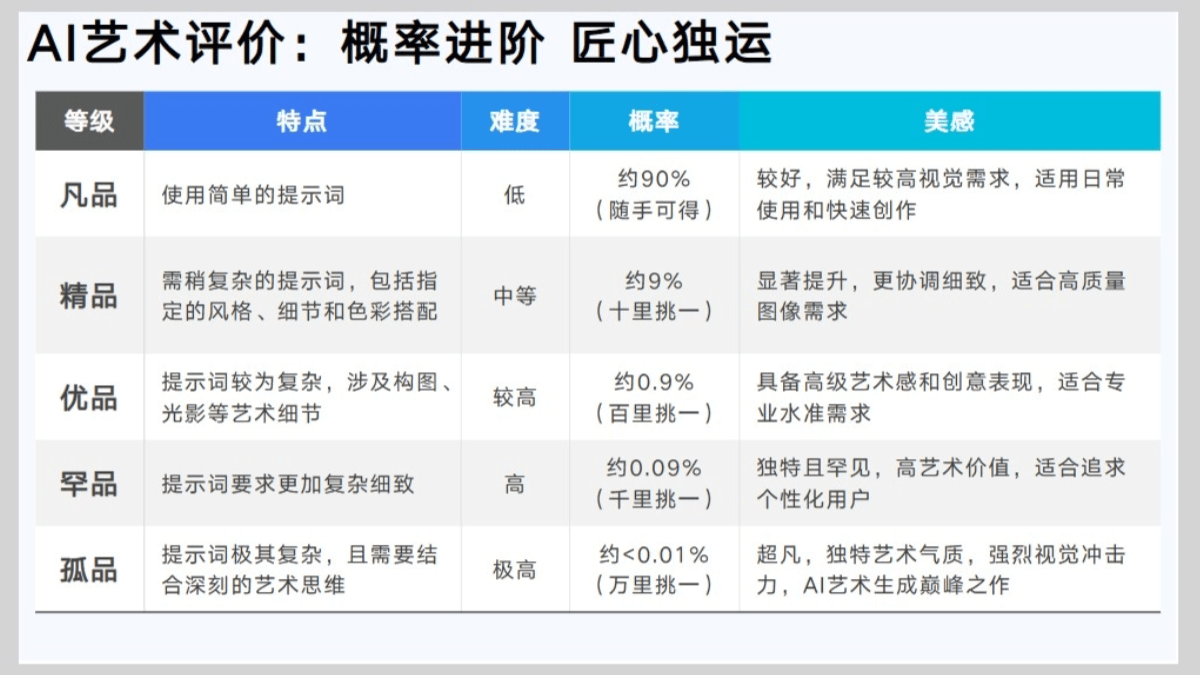The height and width of the screenshot is (675, 1200).
Task: Click the "约<0.01%（万里挑一）" cell
Action: pyautogui.click(x=654, y=570)
